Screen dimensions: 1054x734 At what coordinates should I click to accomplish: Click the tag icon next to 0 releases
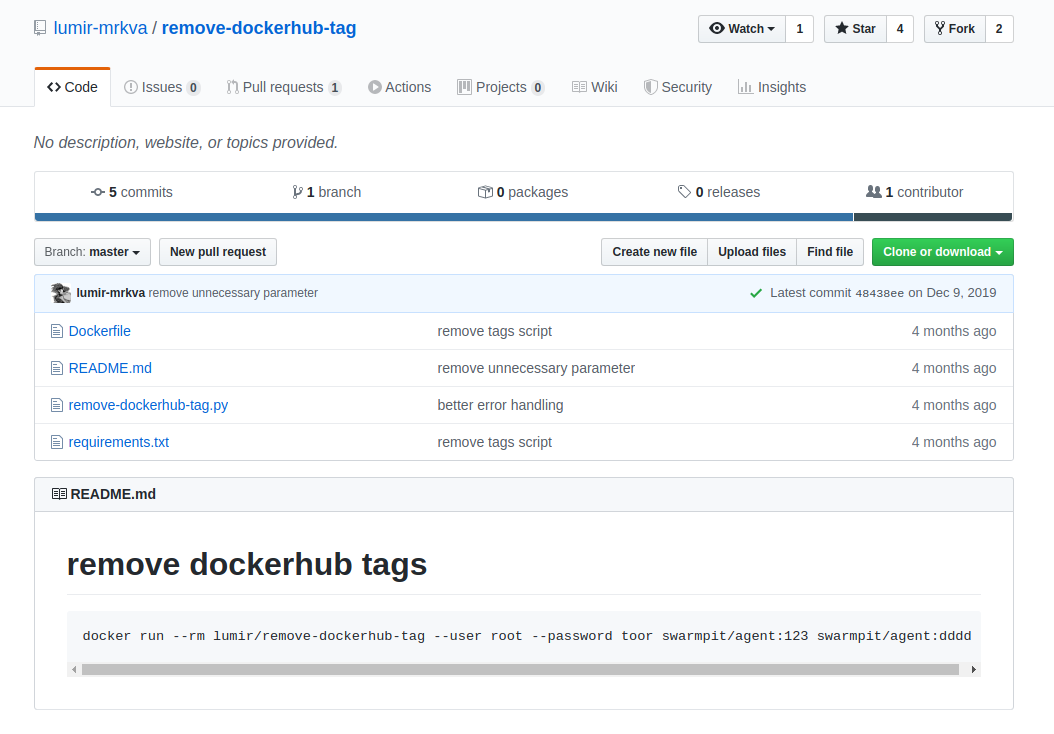684,192
